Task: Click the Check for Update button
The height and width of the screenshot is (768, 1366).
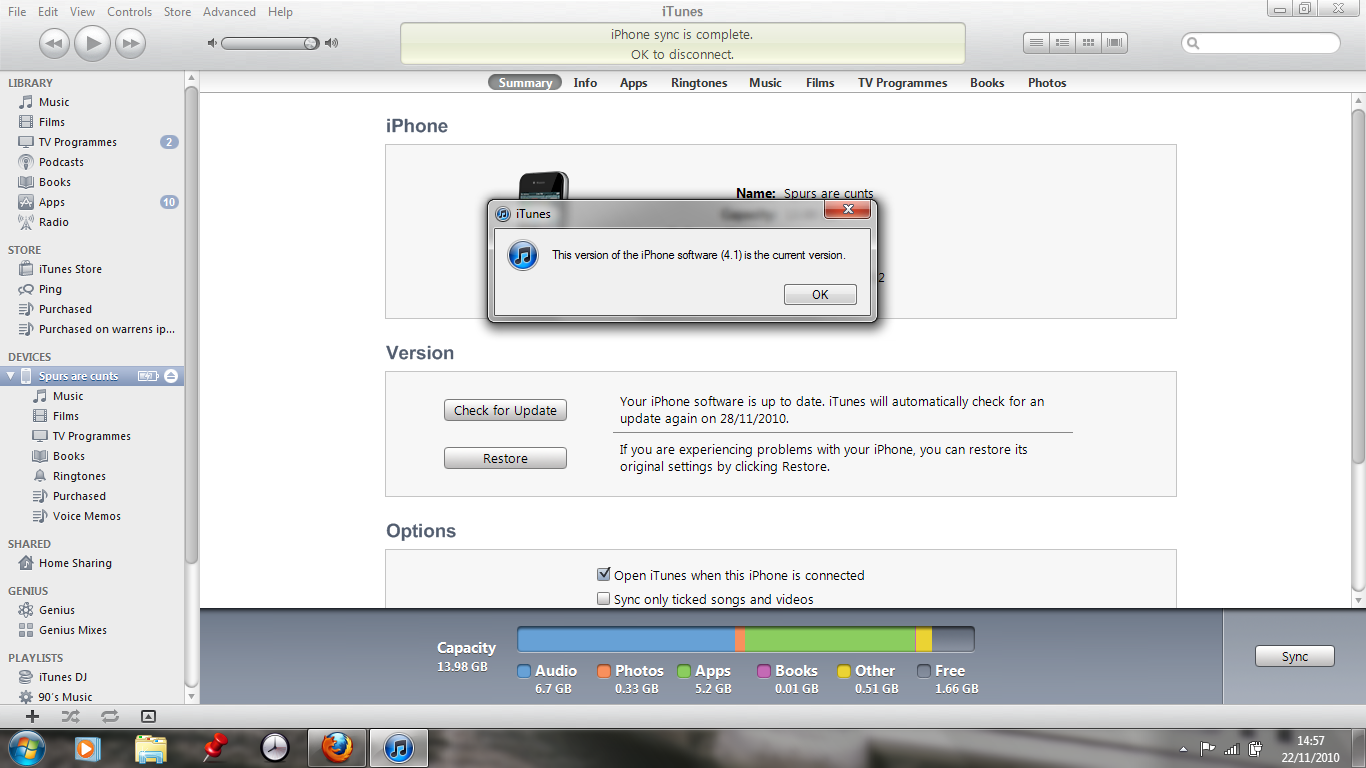Action: [x=505, y=410]
